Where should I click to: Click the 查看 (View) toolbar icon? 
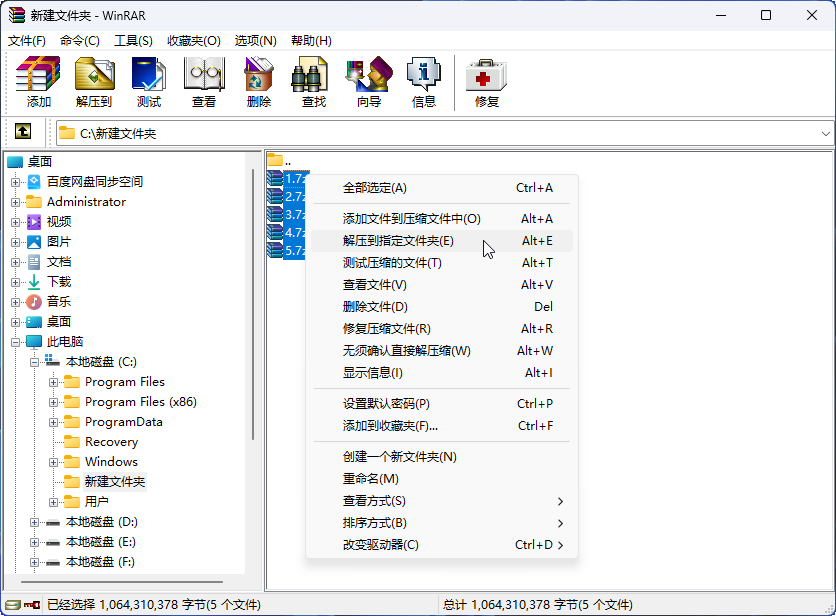204,82
